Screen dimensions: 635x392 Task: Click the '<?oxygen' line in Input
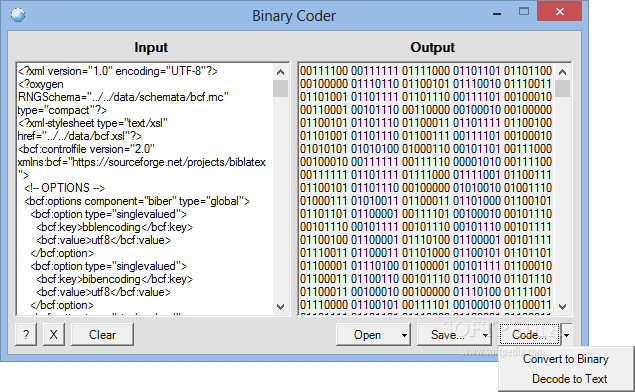(x=40, y=84)
